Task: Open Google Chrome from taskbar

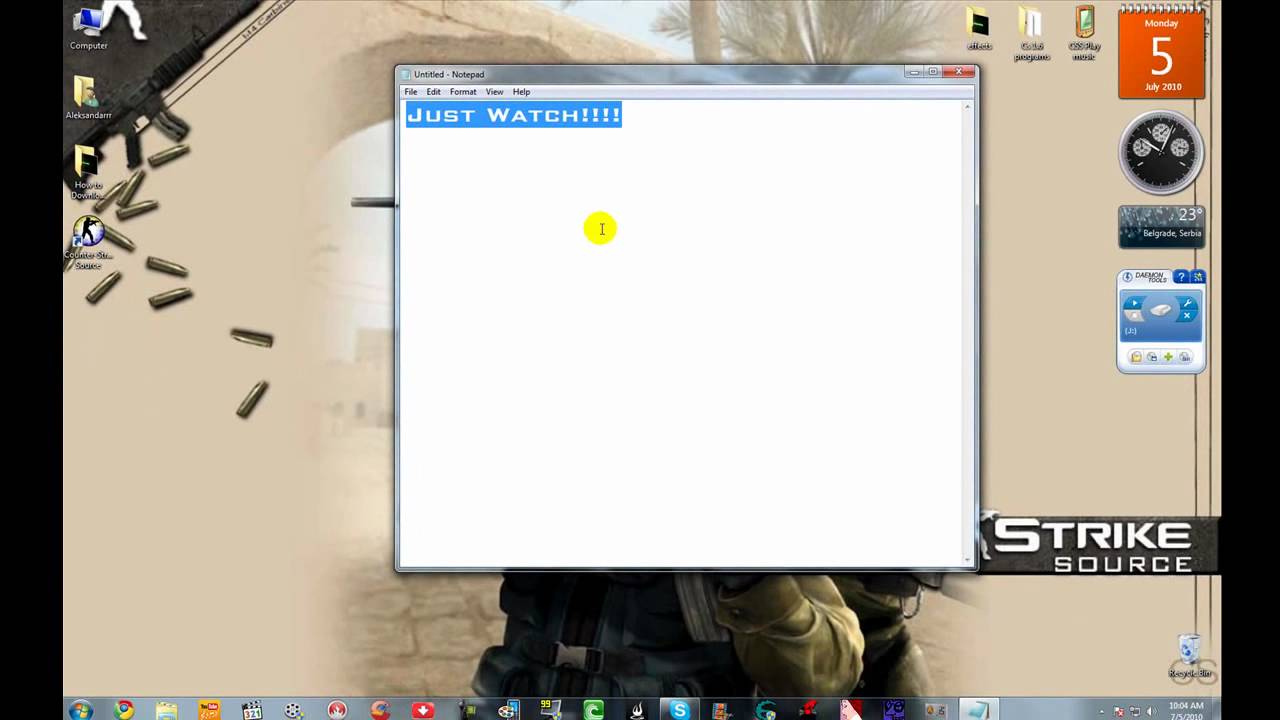Action: 124,710
